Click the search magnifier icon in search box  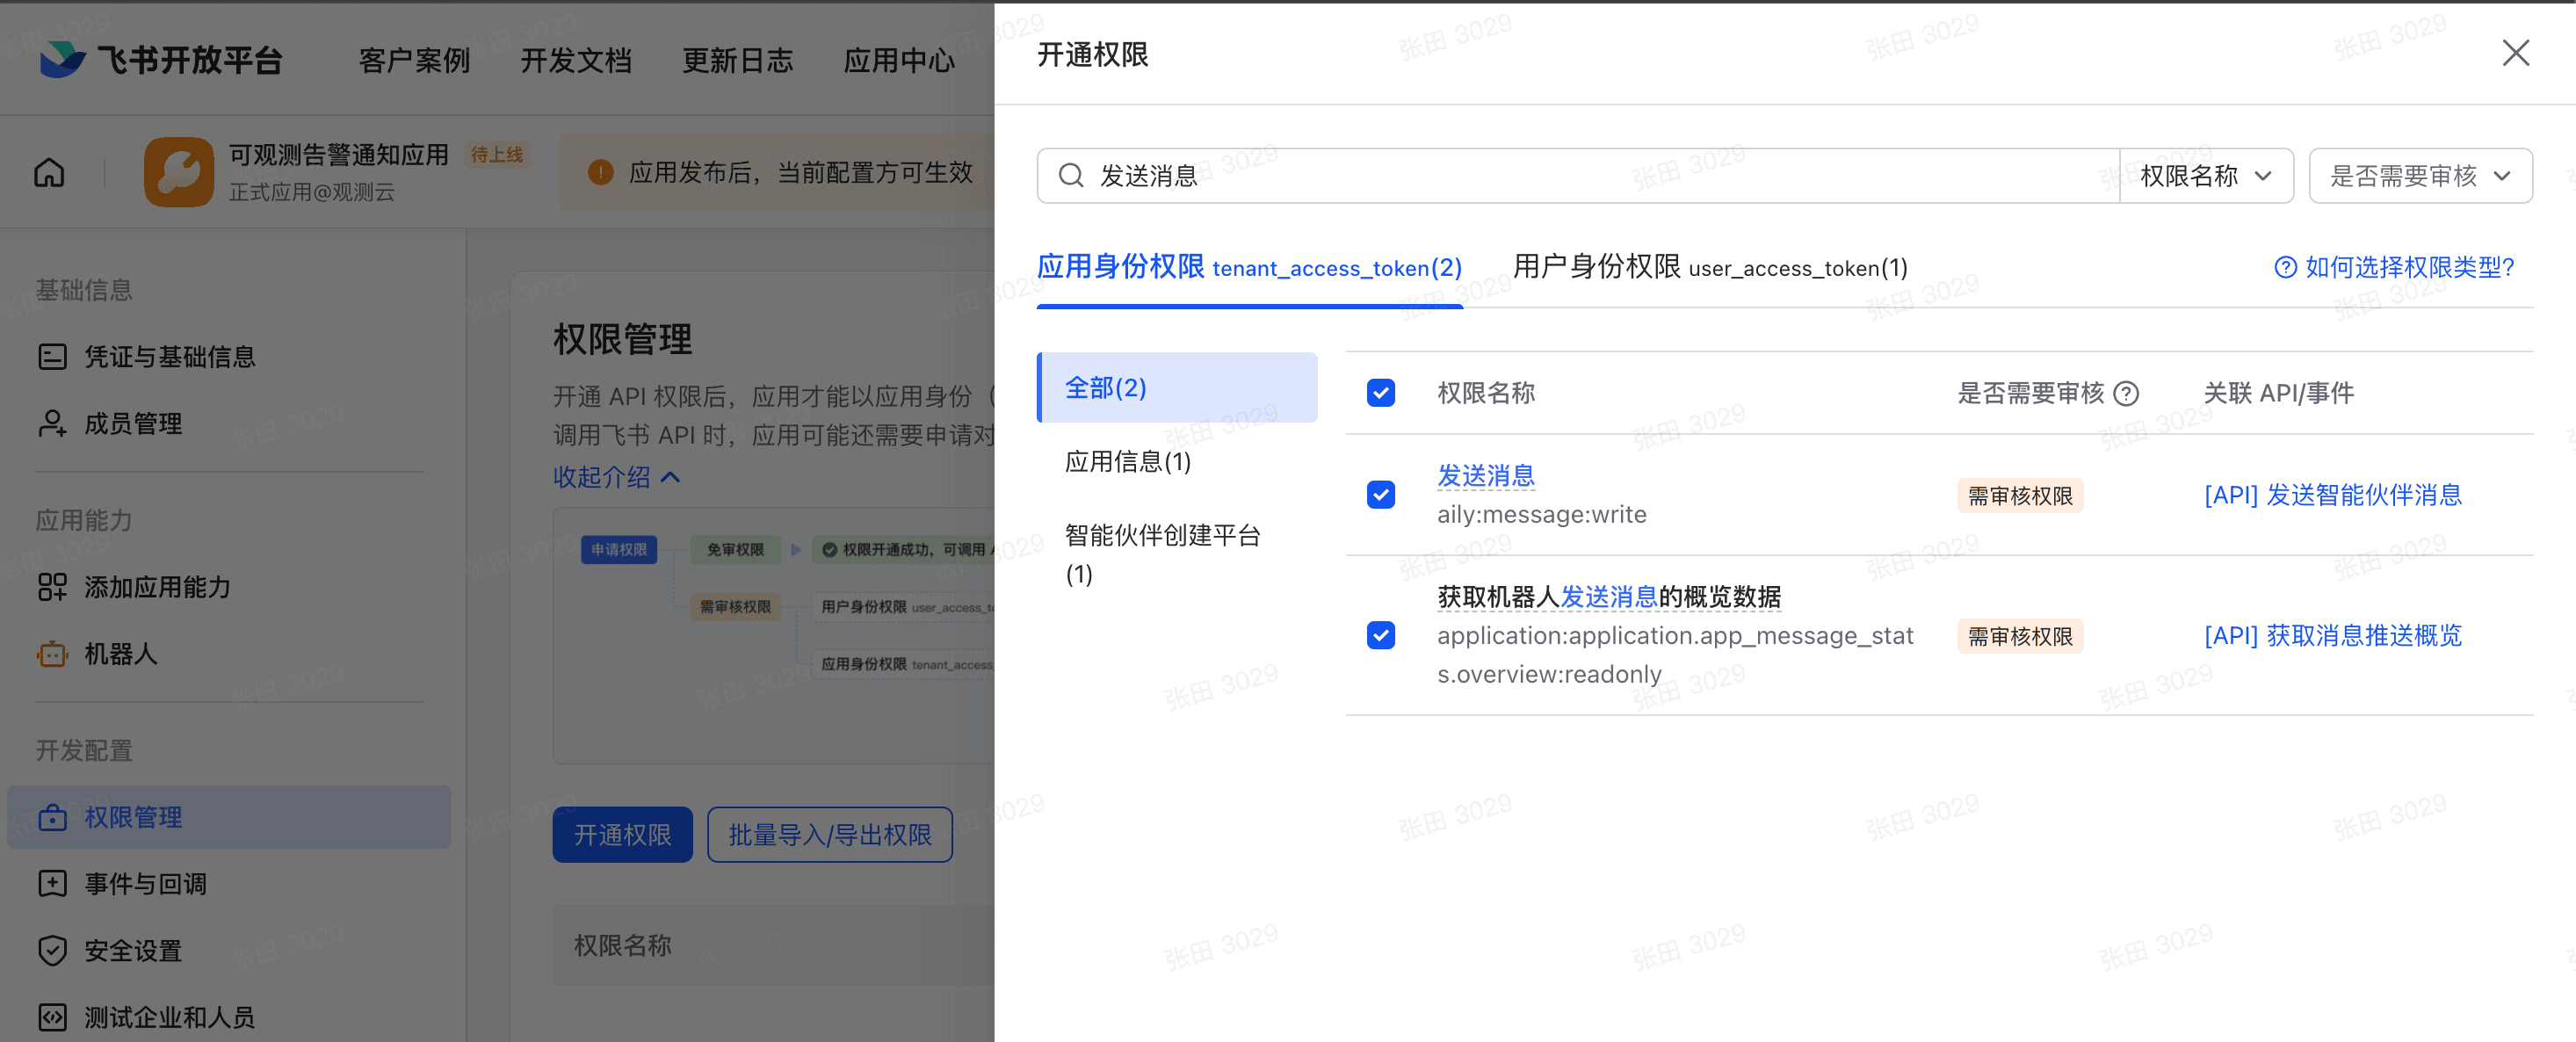tap(1071, 176)
